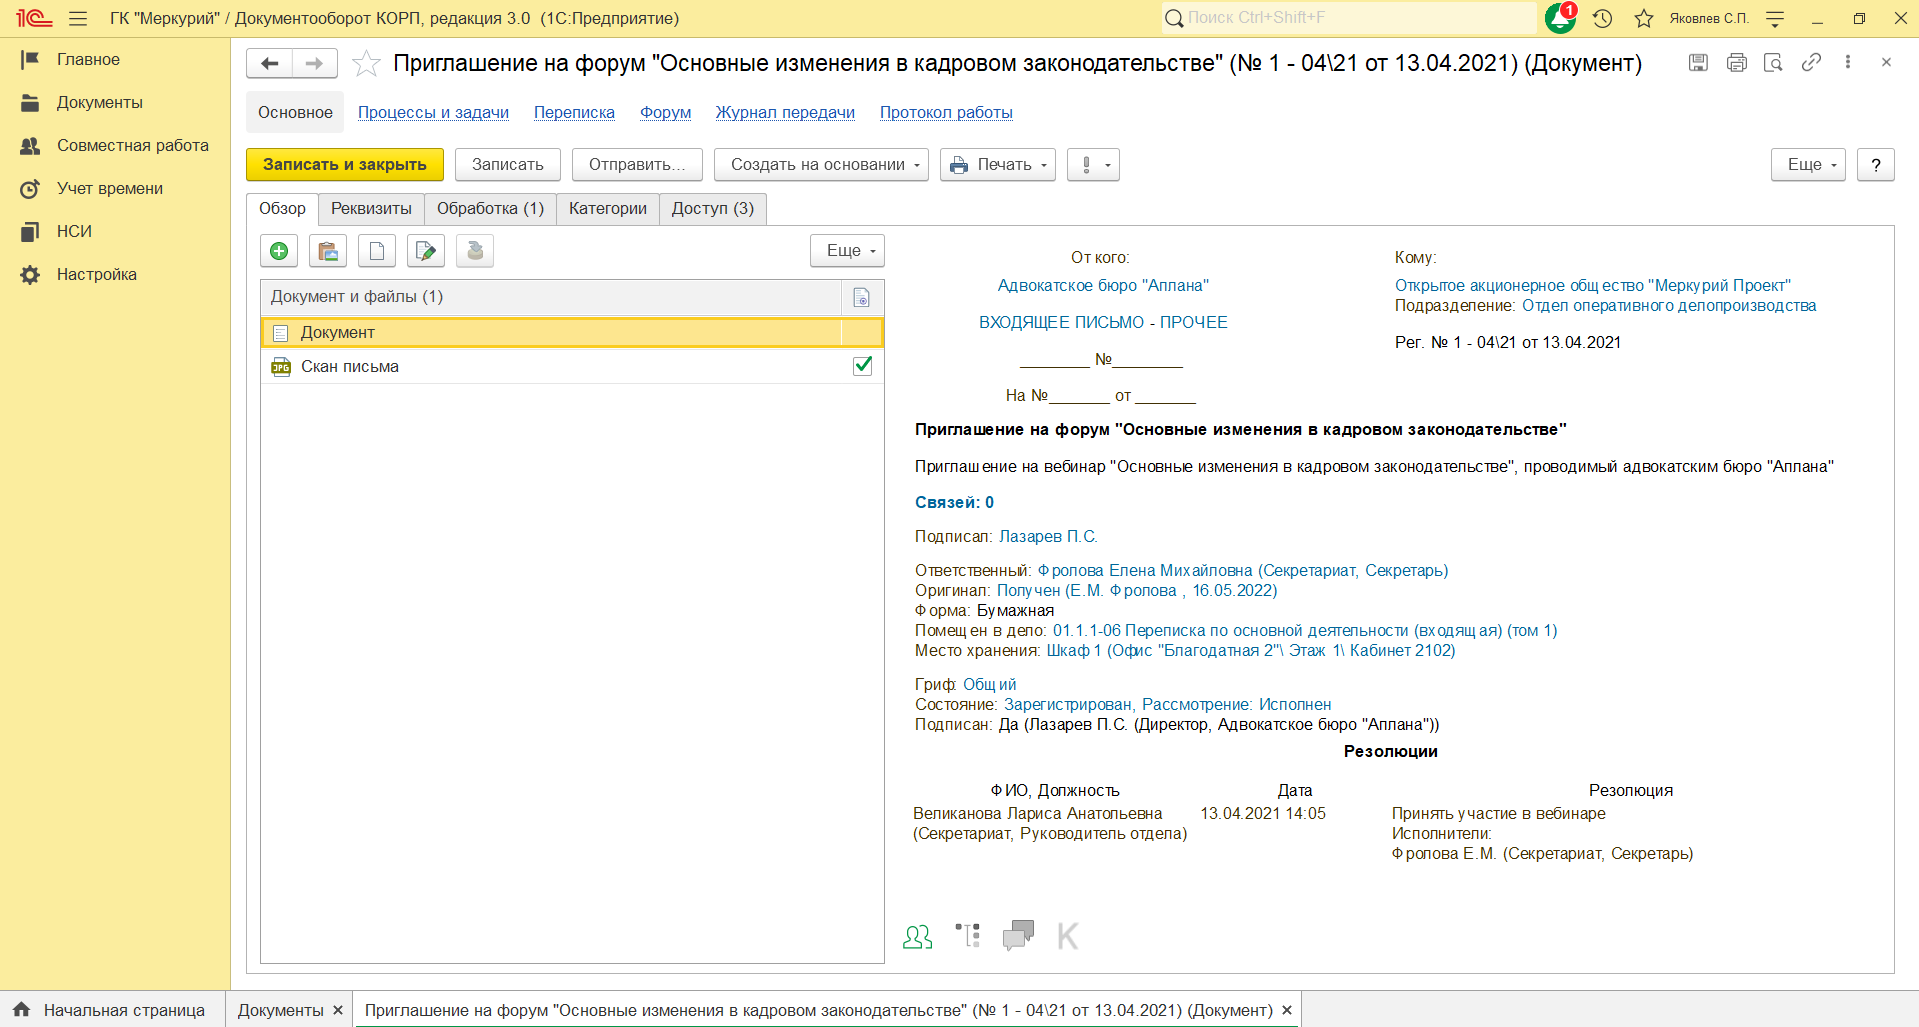Click the preview magnifier icon
The image size is (1919, 1027).
[1773, 62]
